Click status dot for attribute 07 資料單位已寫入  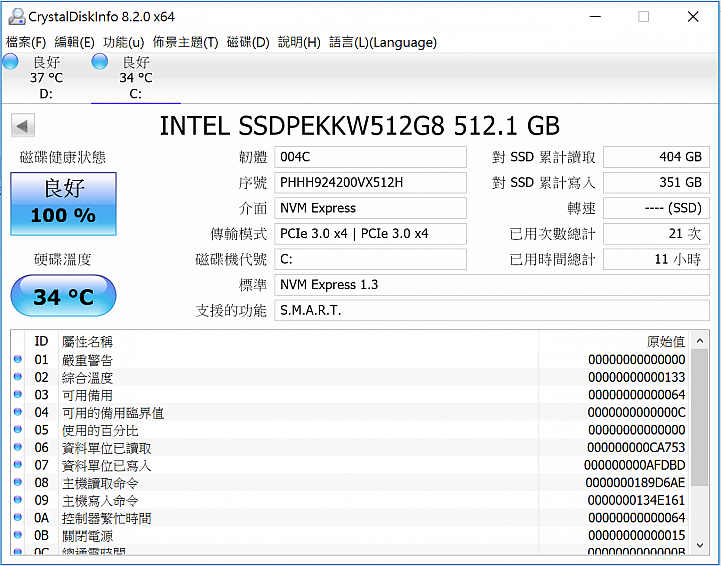tap(18, 464)
